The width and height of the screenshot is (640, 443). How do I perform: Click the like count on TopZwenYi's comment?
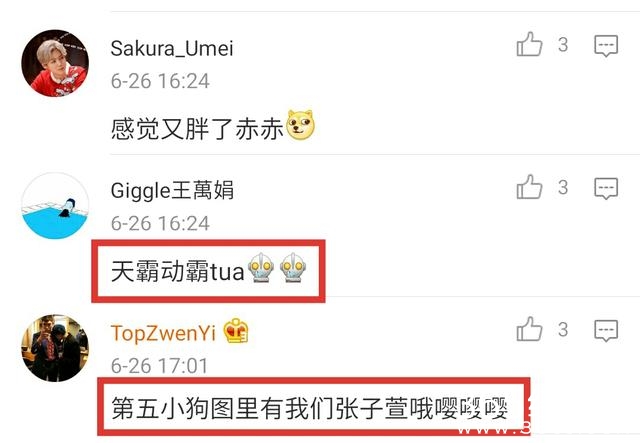click(x=563, y=330)
